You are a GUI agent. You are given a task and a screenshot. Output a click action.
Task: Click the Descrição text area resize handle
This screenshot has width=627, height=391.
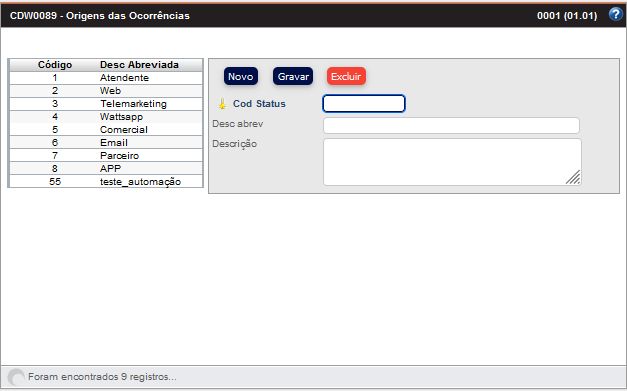574,178
